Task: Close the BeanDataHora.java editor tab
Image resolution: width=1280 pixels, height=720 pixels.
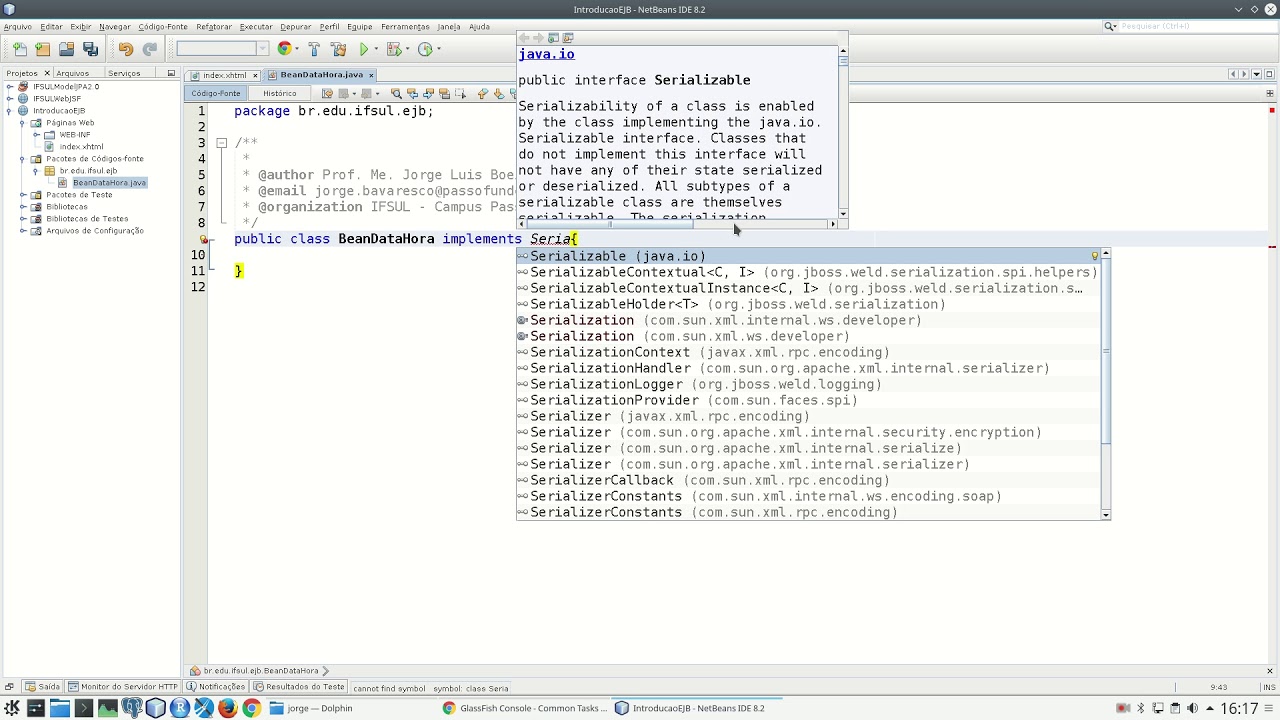Action: pos(371,75)
